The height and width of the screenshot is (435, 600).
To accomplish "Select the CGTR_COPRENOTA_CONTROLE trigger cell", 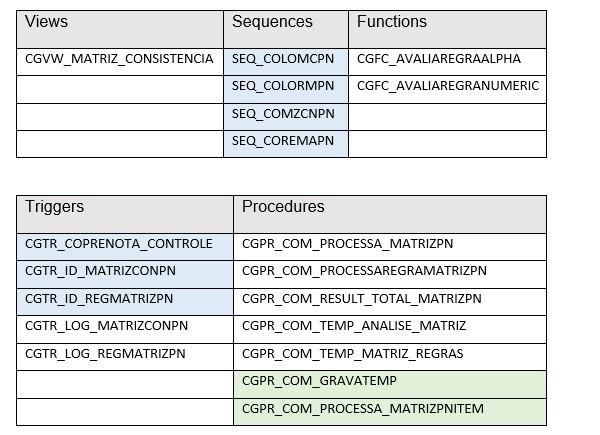I will tap(118, 244).
